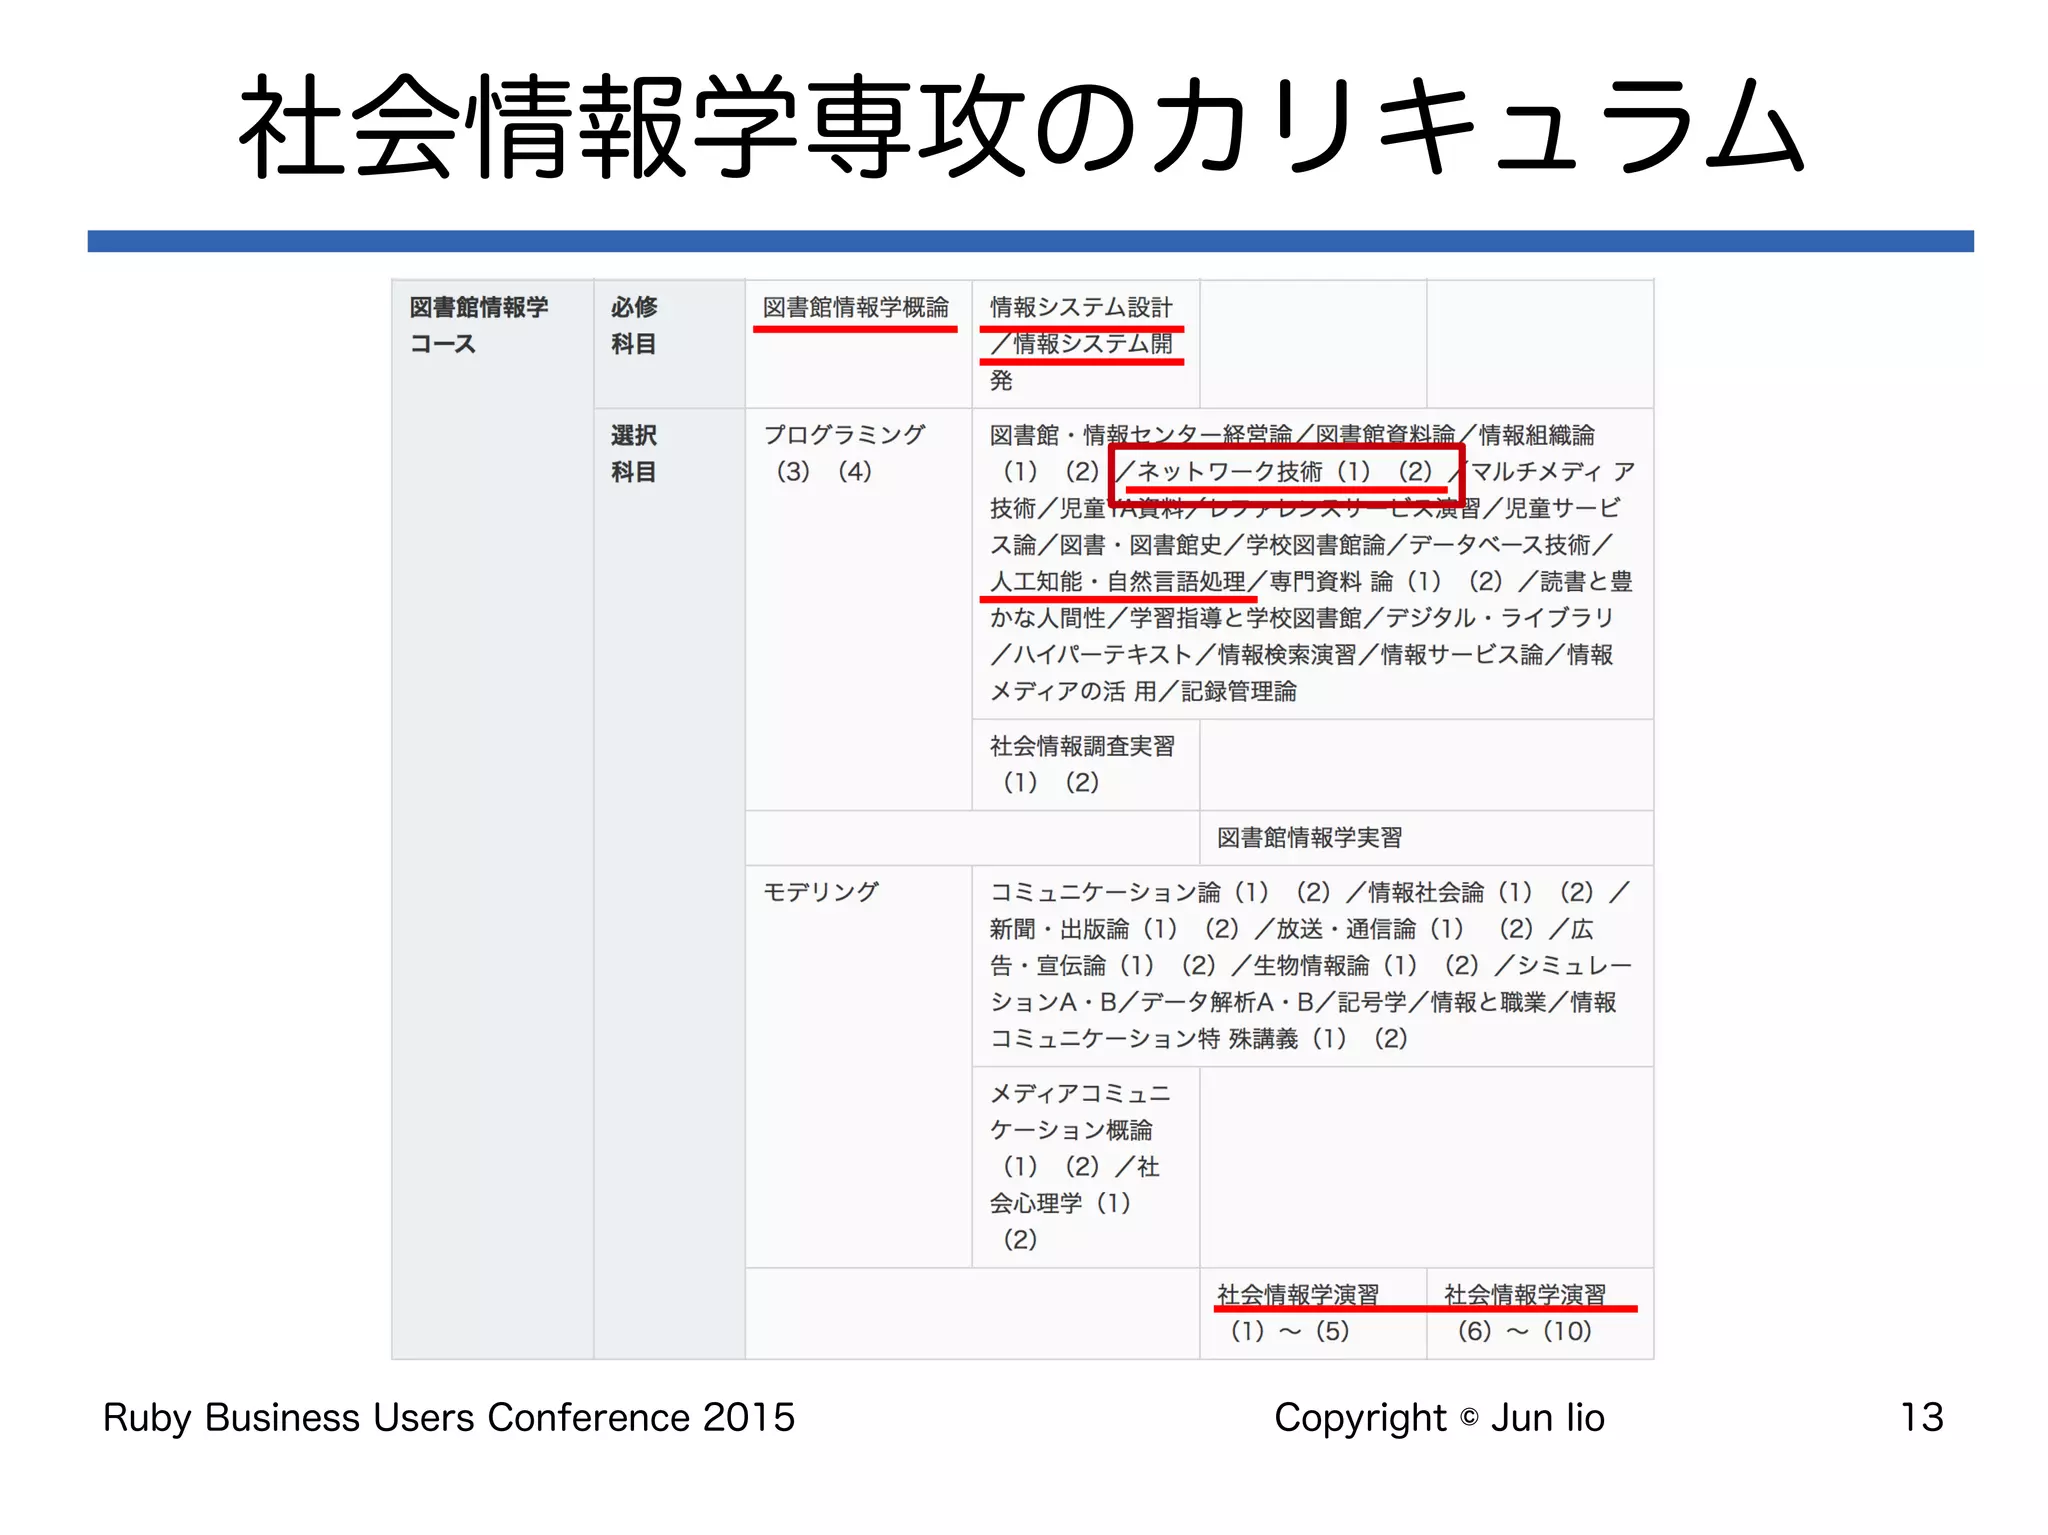Click the slide number 13

1921,1417
